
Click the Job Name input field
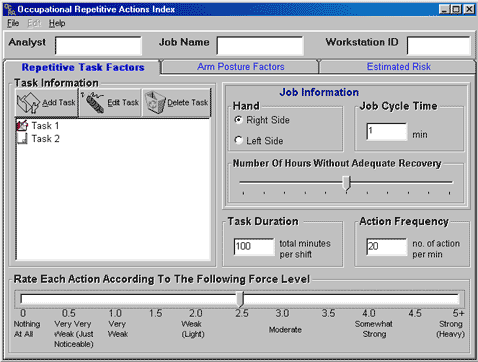click(260, 46)
